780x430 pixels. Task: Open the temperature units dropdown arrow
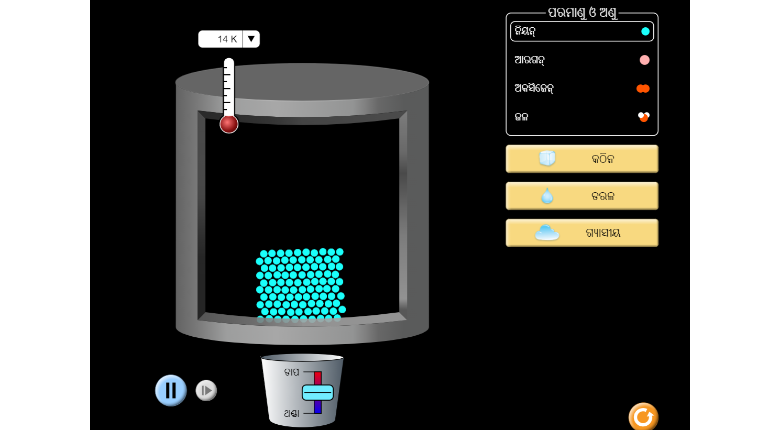pyautogui.click(x=251, y=39)
